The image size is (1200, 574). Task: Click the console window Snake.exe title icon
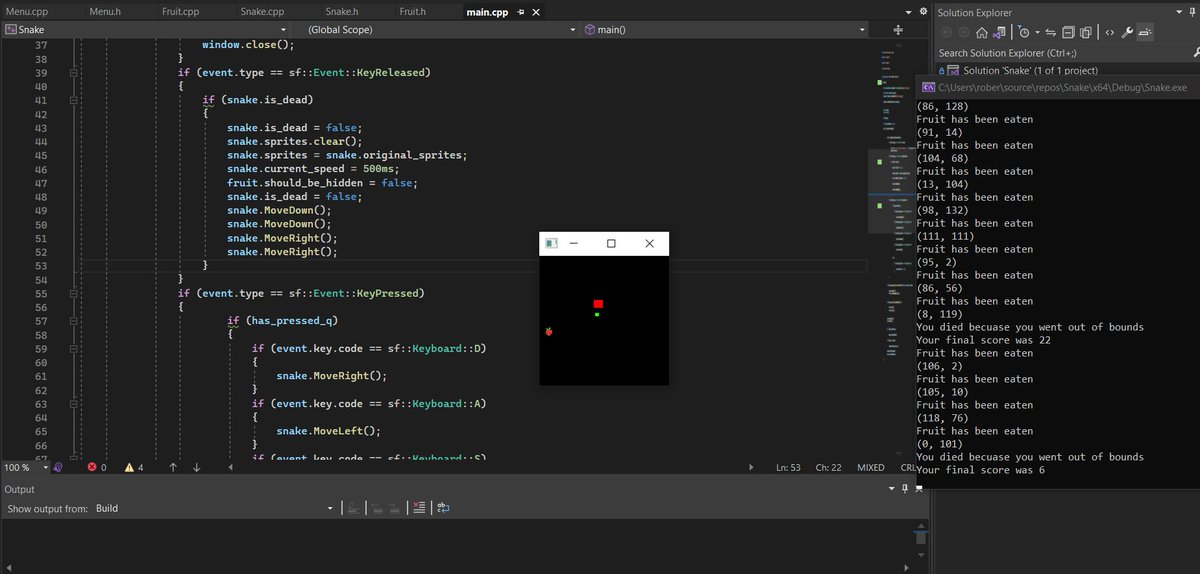point(929,88)
